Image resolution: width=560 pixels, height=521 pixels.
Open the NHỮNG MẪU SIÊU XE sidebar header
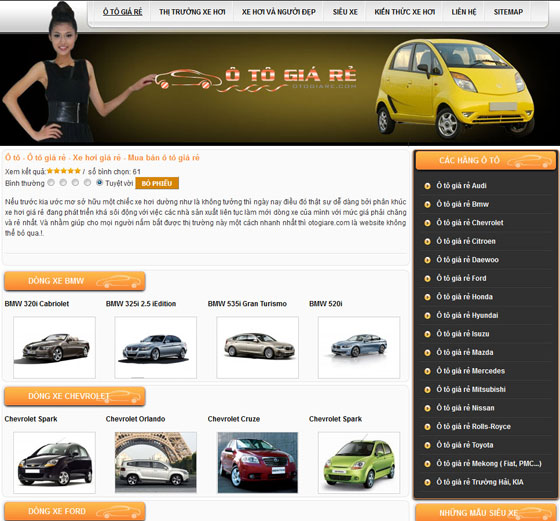point(486,513)
